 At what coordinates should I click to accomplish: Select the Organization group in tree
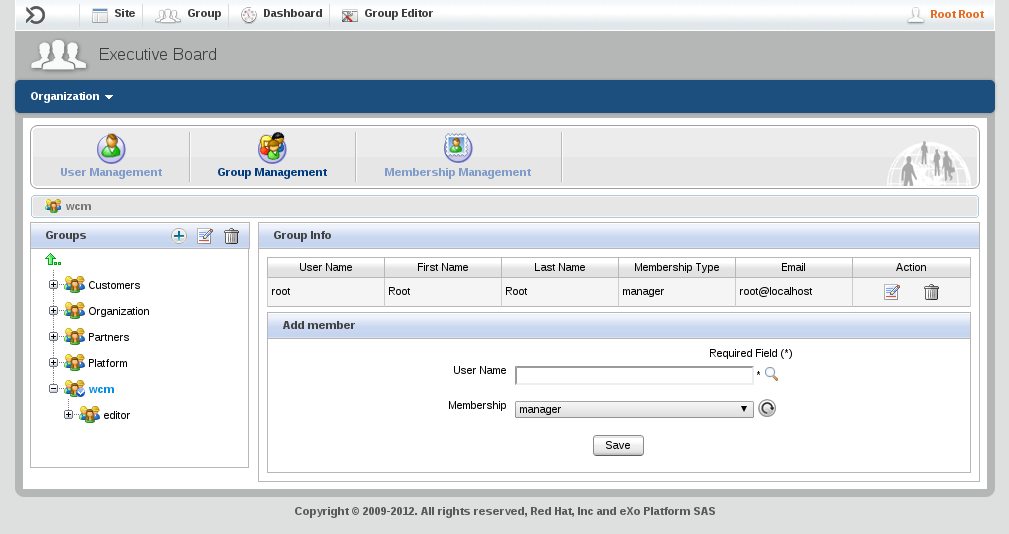(x=119, y=311)
